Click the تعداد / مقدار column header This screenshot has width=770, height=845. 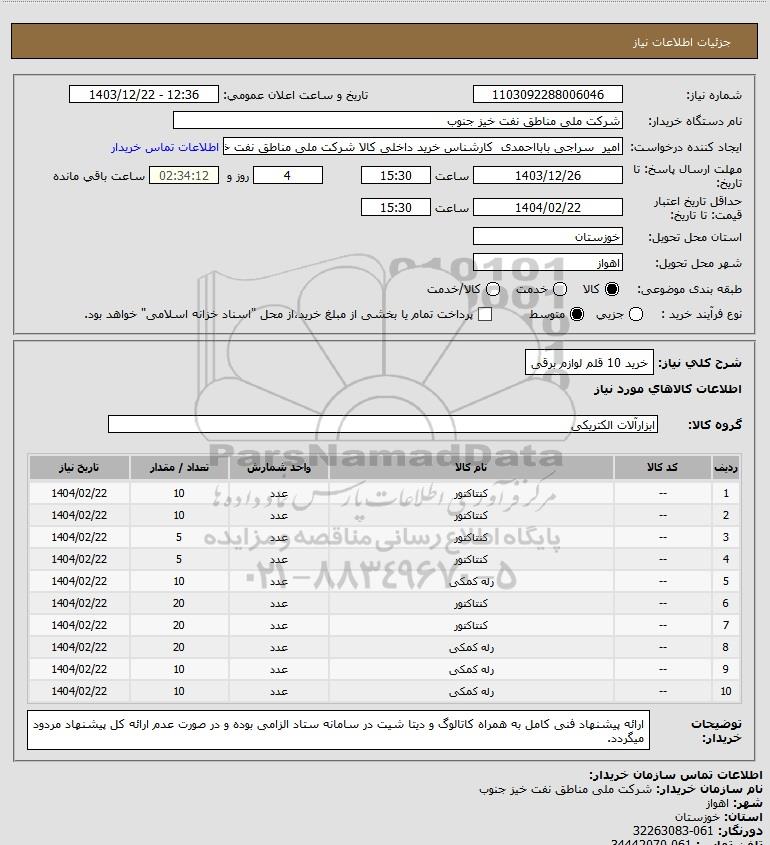[x=179, y=467]
